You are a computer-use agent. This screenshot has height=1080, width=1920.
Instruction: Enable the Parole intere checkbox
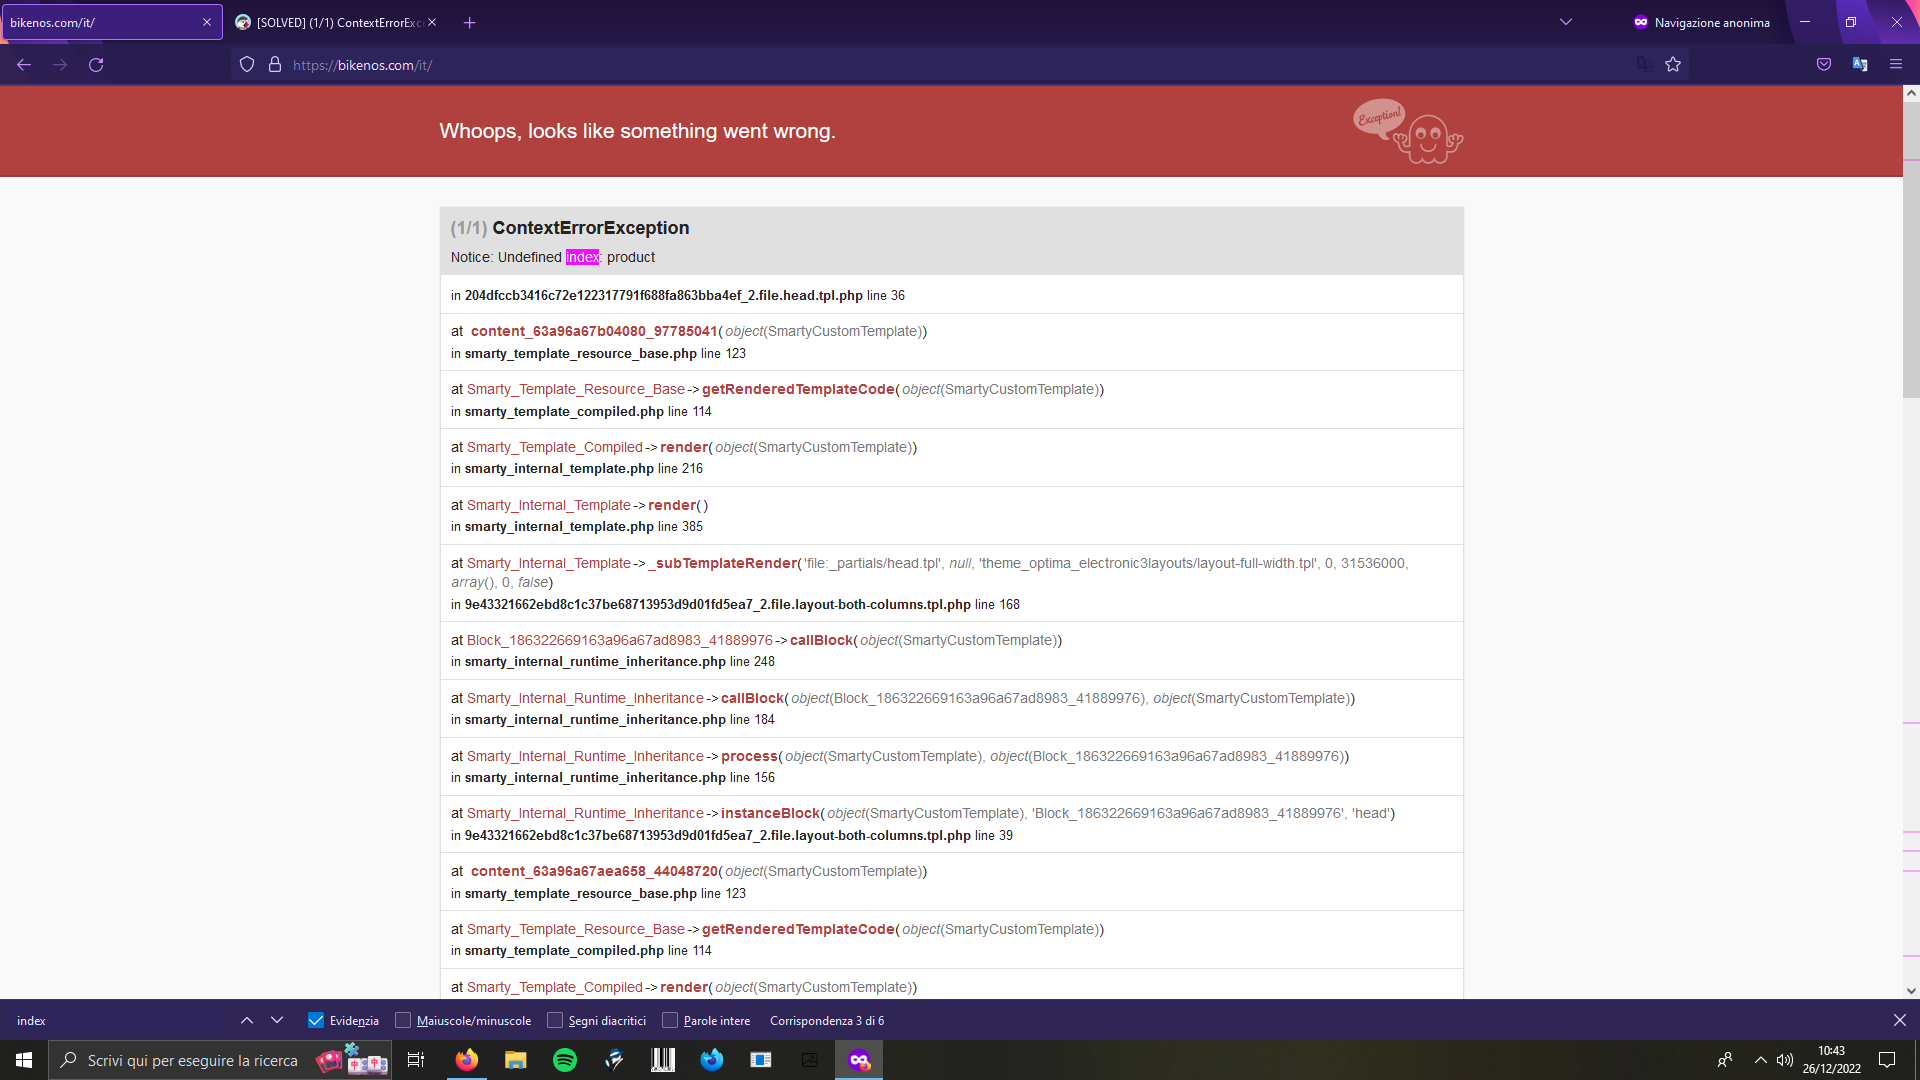(670, 1020)
